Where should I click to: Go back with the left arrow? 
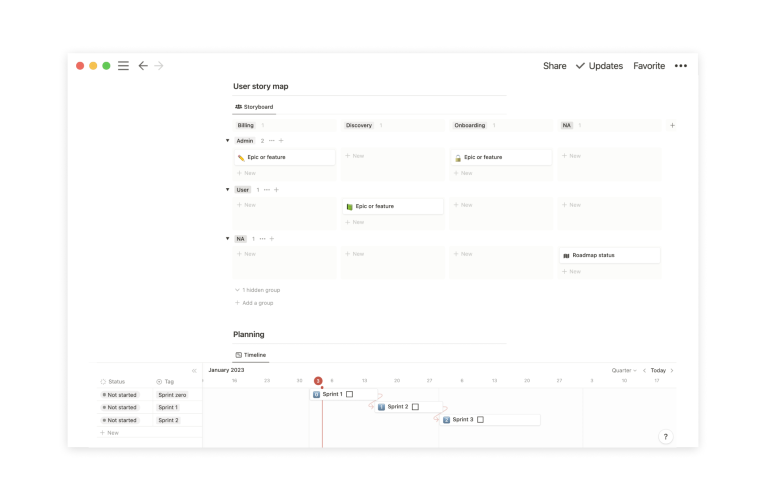(x=143, y=65)
